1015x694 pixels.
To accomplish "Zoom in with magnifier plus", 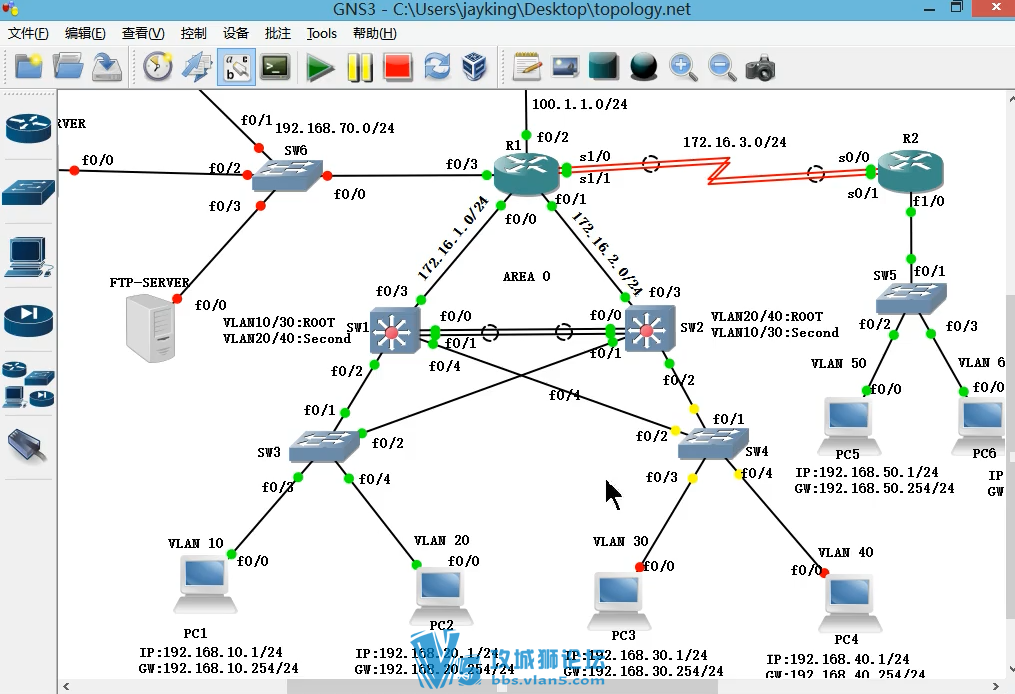I will 683,67.
